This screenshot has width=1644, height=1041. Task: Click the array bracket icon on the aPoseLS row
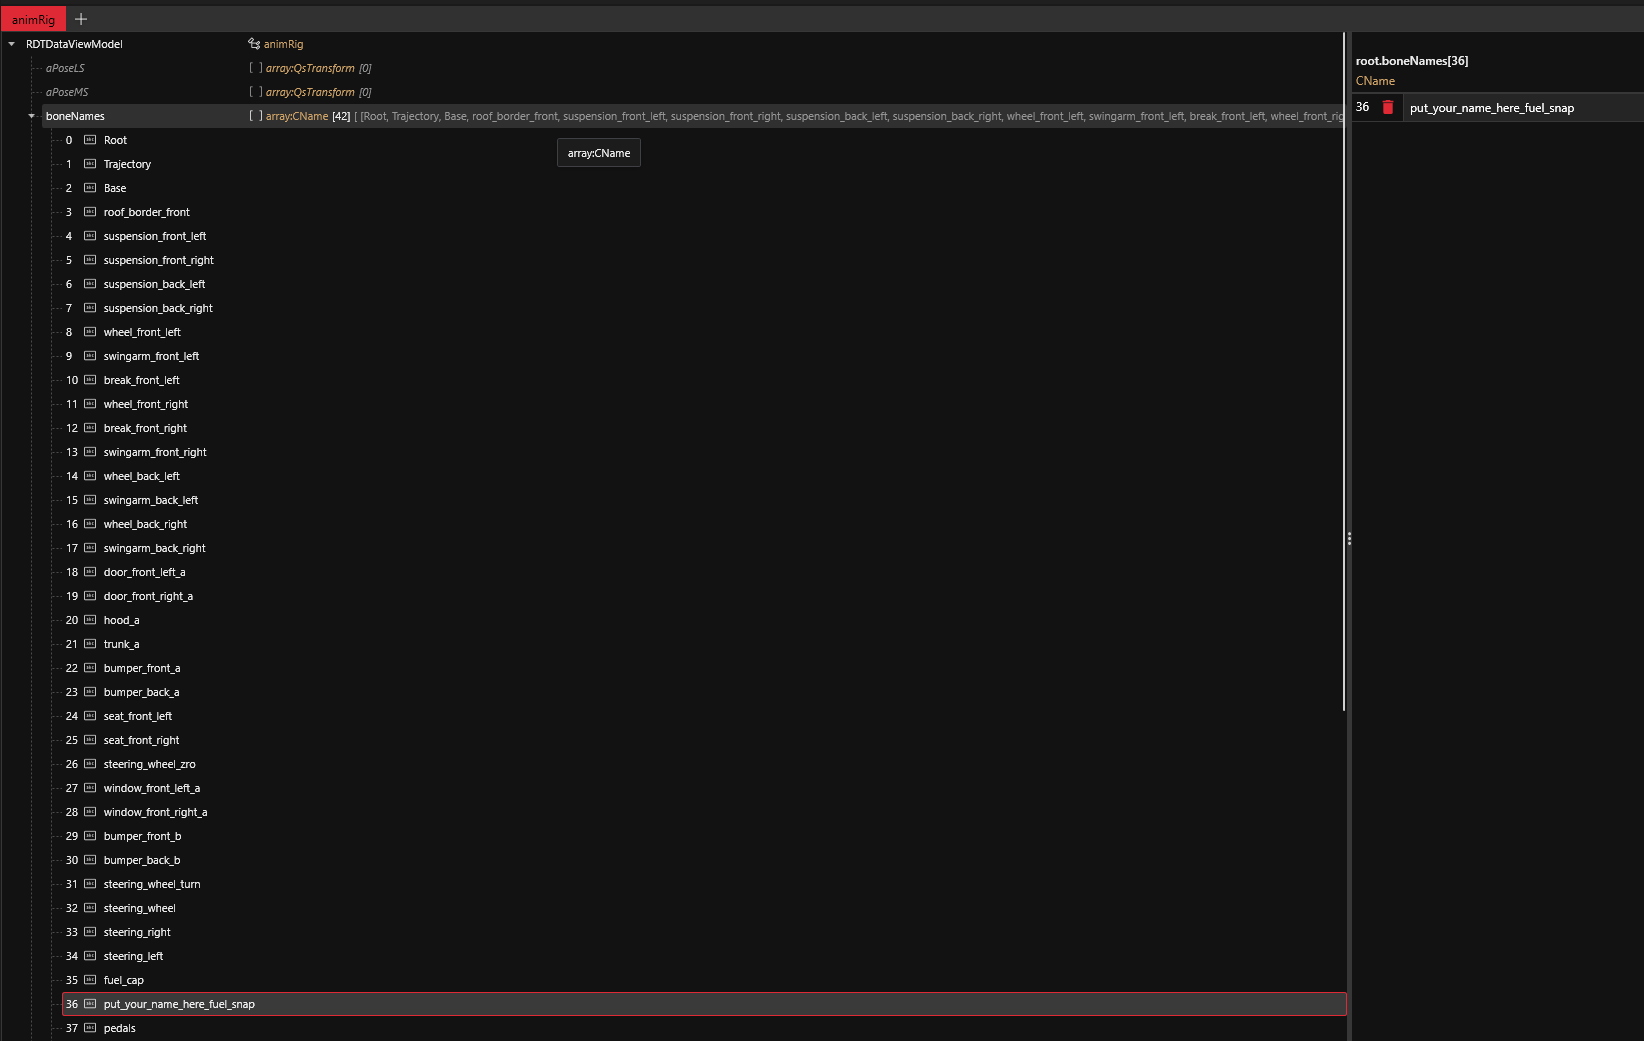click(256, 68)
